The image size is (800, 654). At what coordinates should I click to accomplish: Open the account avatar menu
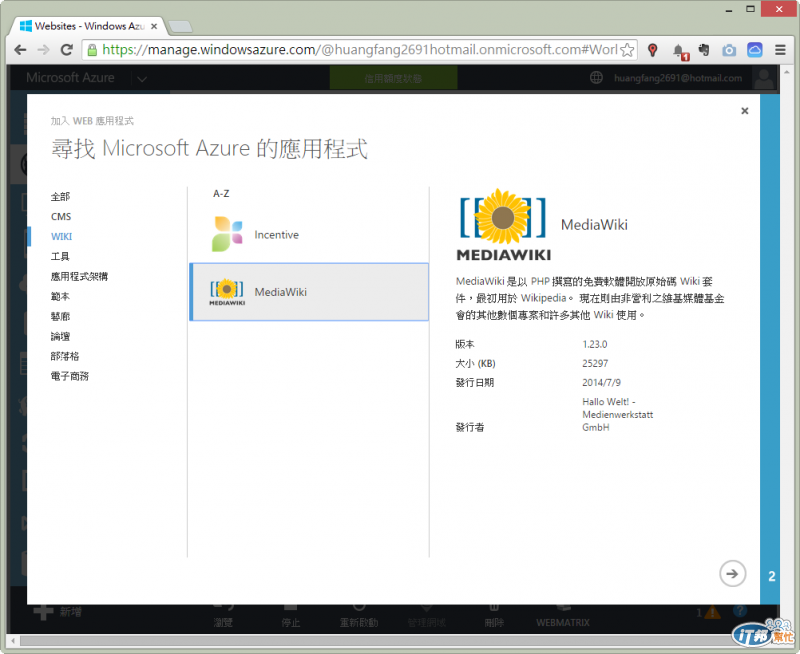click(x=764, y=79)
